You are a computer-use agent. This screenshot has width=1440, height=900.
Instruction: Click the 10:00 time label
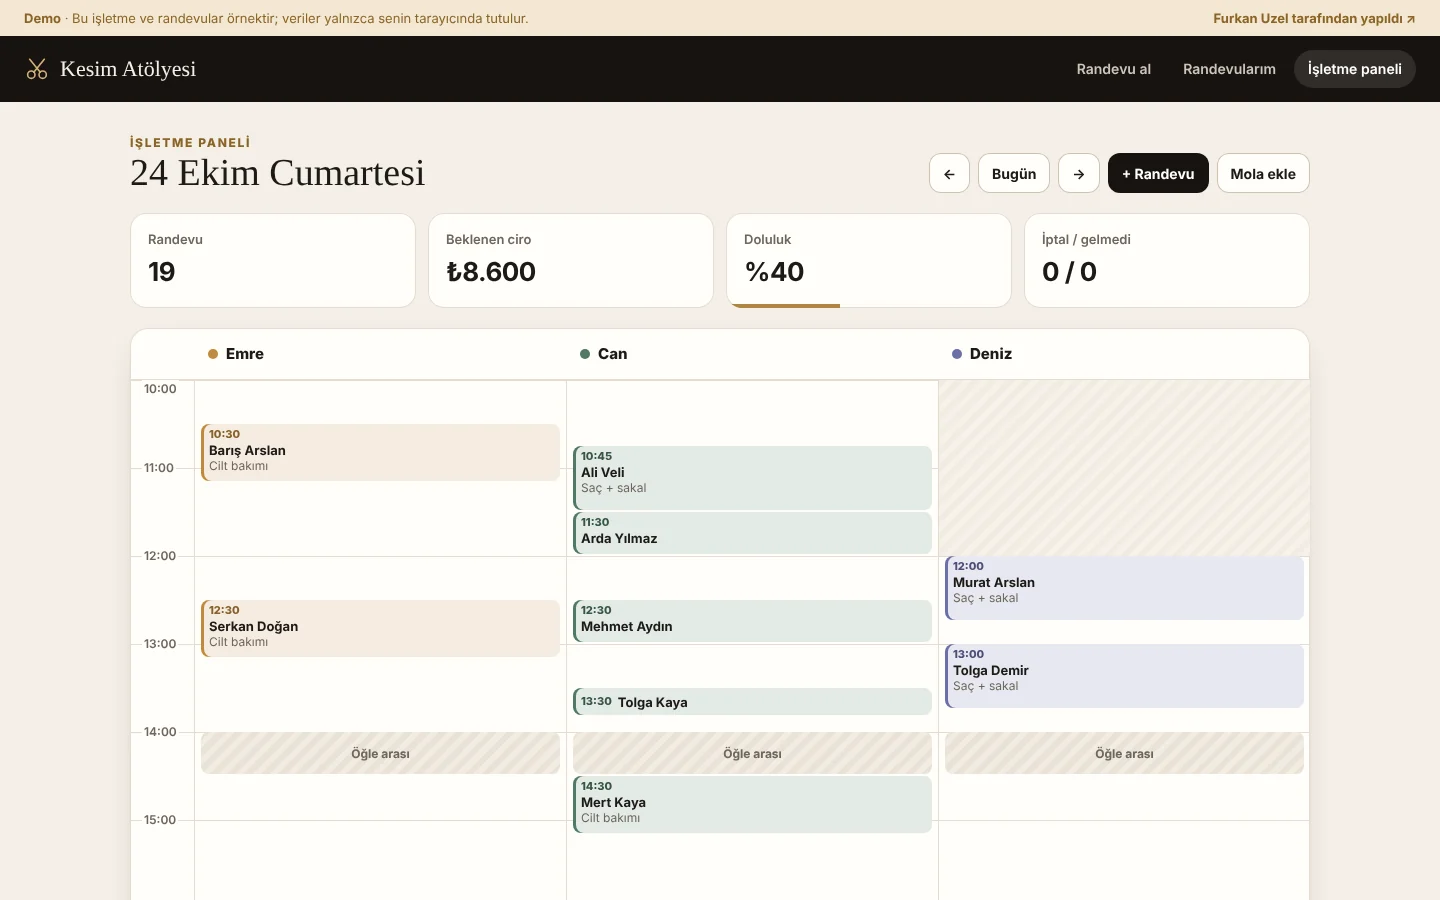pos(160,389)
